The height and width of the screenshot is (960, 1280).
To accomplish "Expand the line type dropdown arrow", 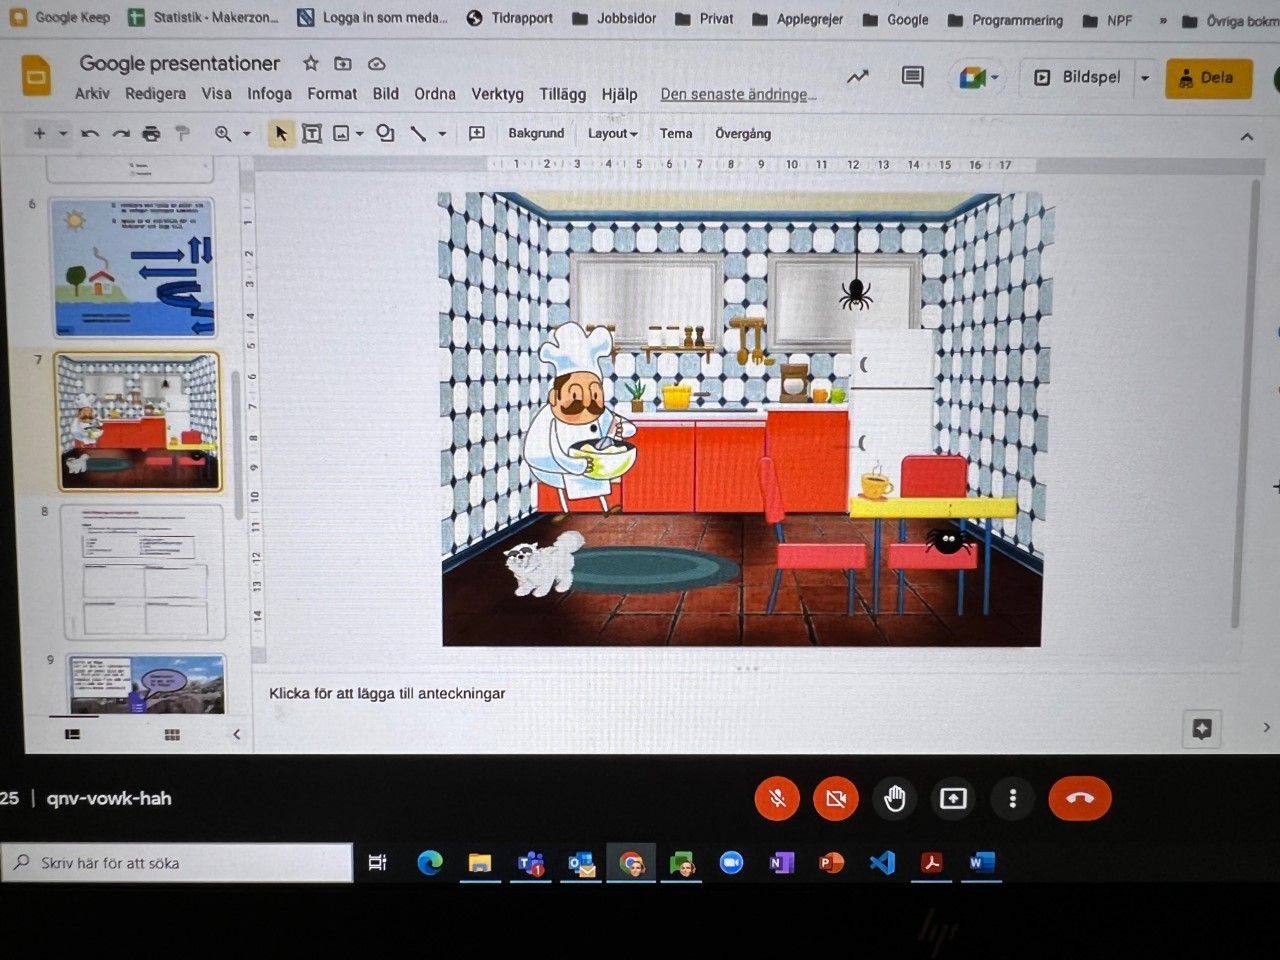I will [x=442, y=133].
